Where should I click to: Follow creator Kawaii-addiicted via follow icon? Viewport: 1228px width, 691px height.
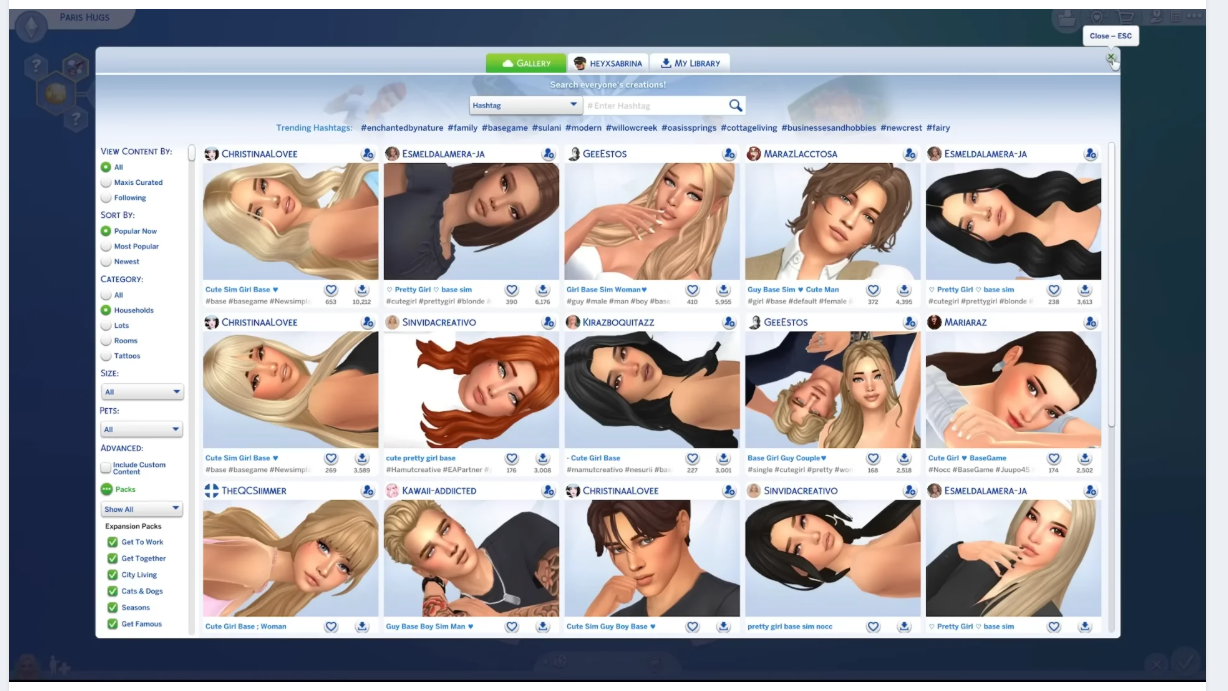[x=548, y=491]
